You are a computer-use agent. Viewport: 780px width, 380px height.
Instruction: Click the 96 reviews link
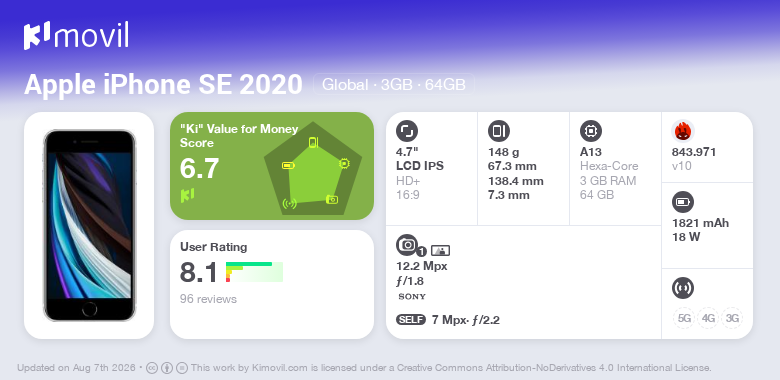[x=208, y=299]
